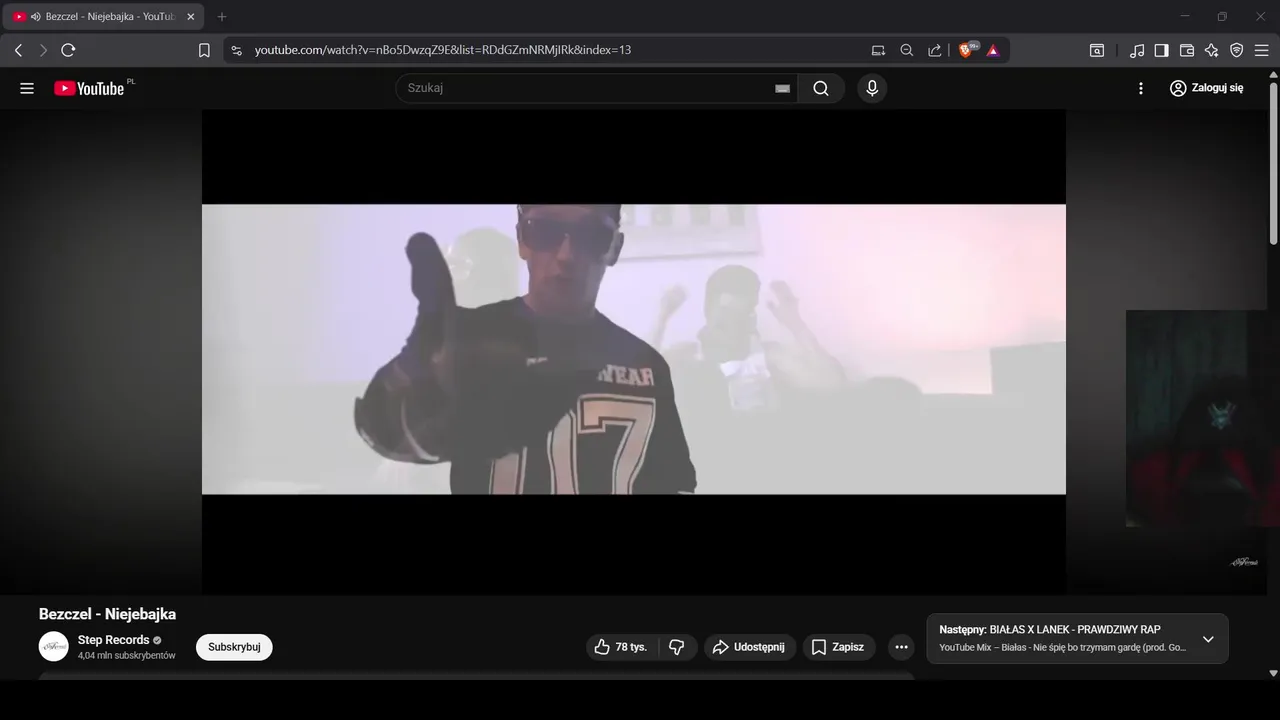Toggle the browser sidebar panel
The image size is (1280, 720).
pos(1161,50)
